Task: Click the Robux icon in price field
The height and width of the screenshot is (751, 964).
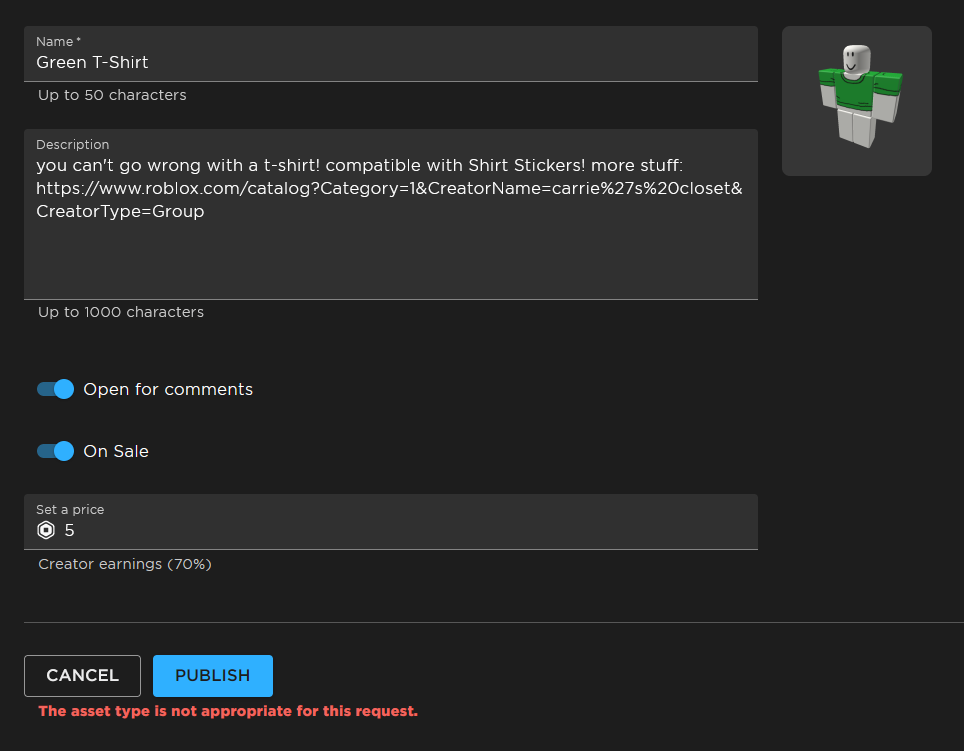Action: [46, 530]
